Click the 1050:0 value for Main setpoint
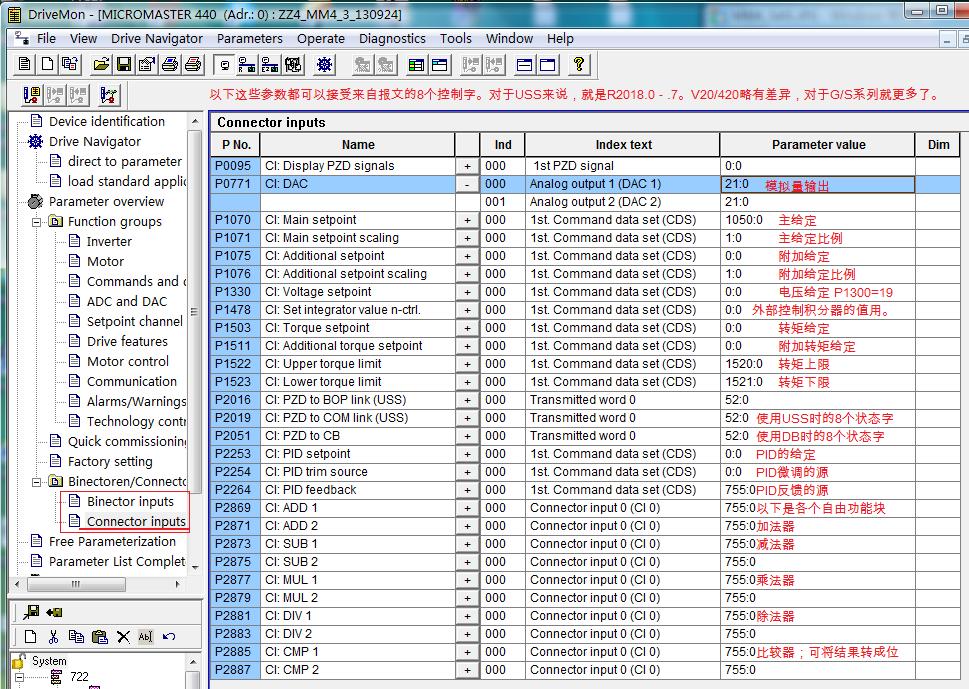 tap(743, 220)
